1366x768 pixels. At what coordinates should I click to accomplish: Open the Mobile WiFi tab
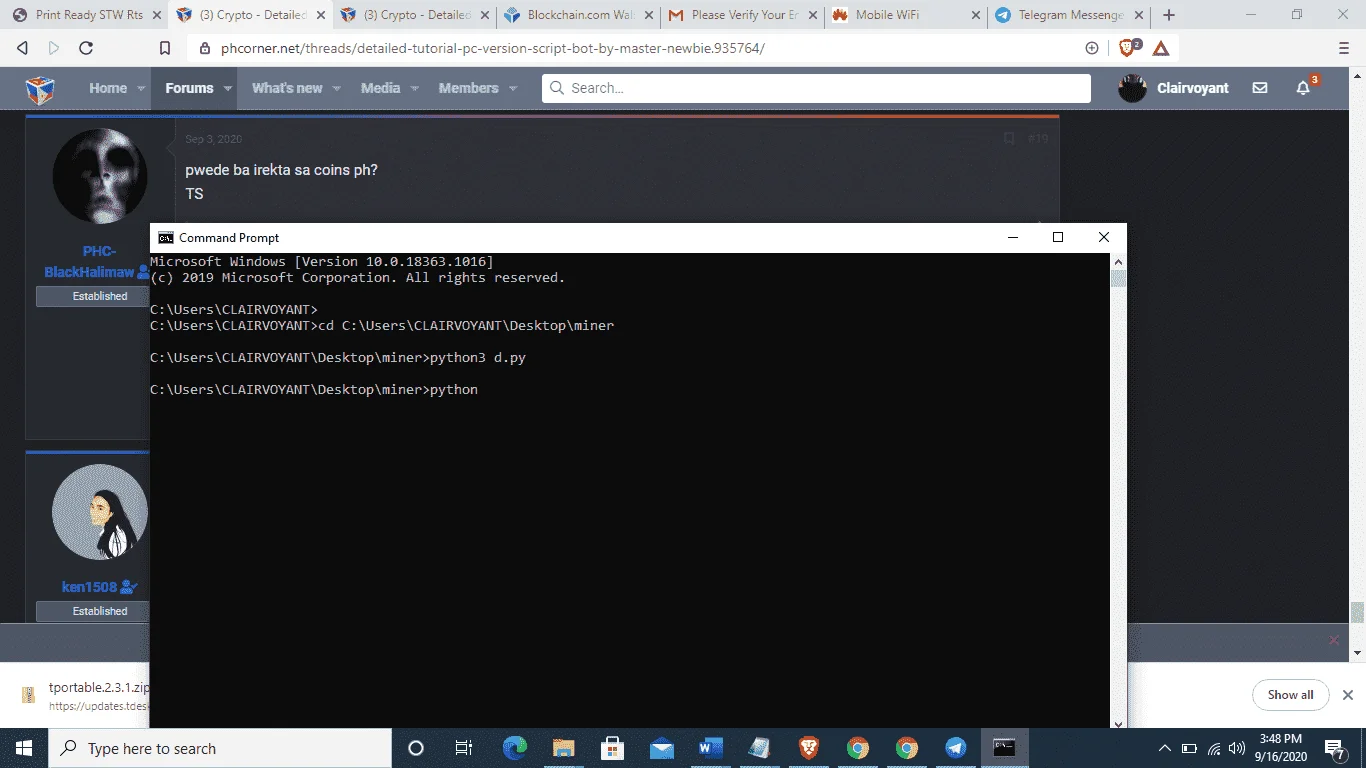904,15
